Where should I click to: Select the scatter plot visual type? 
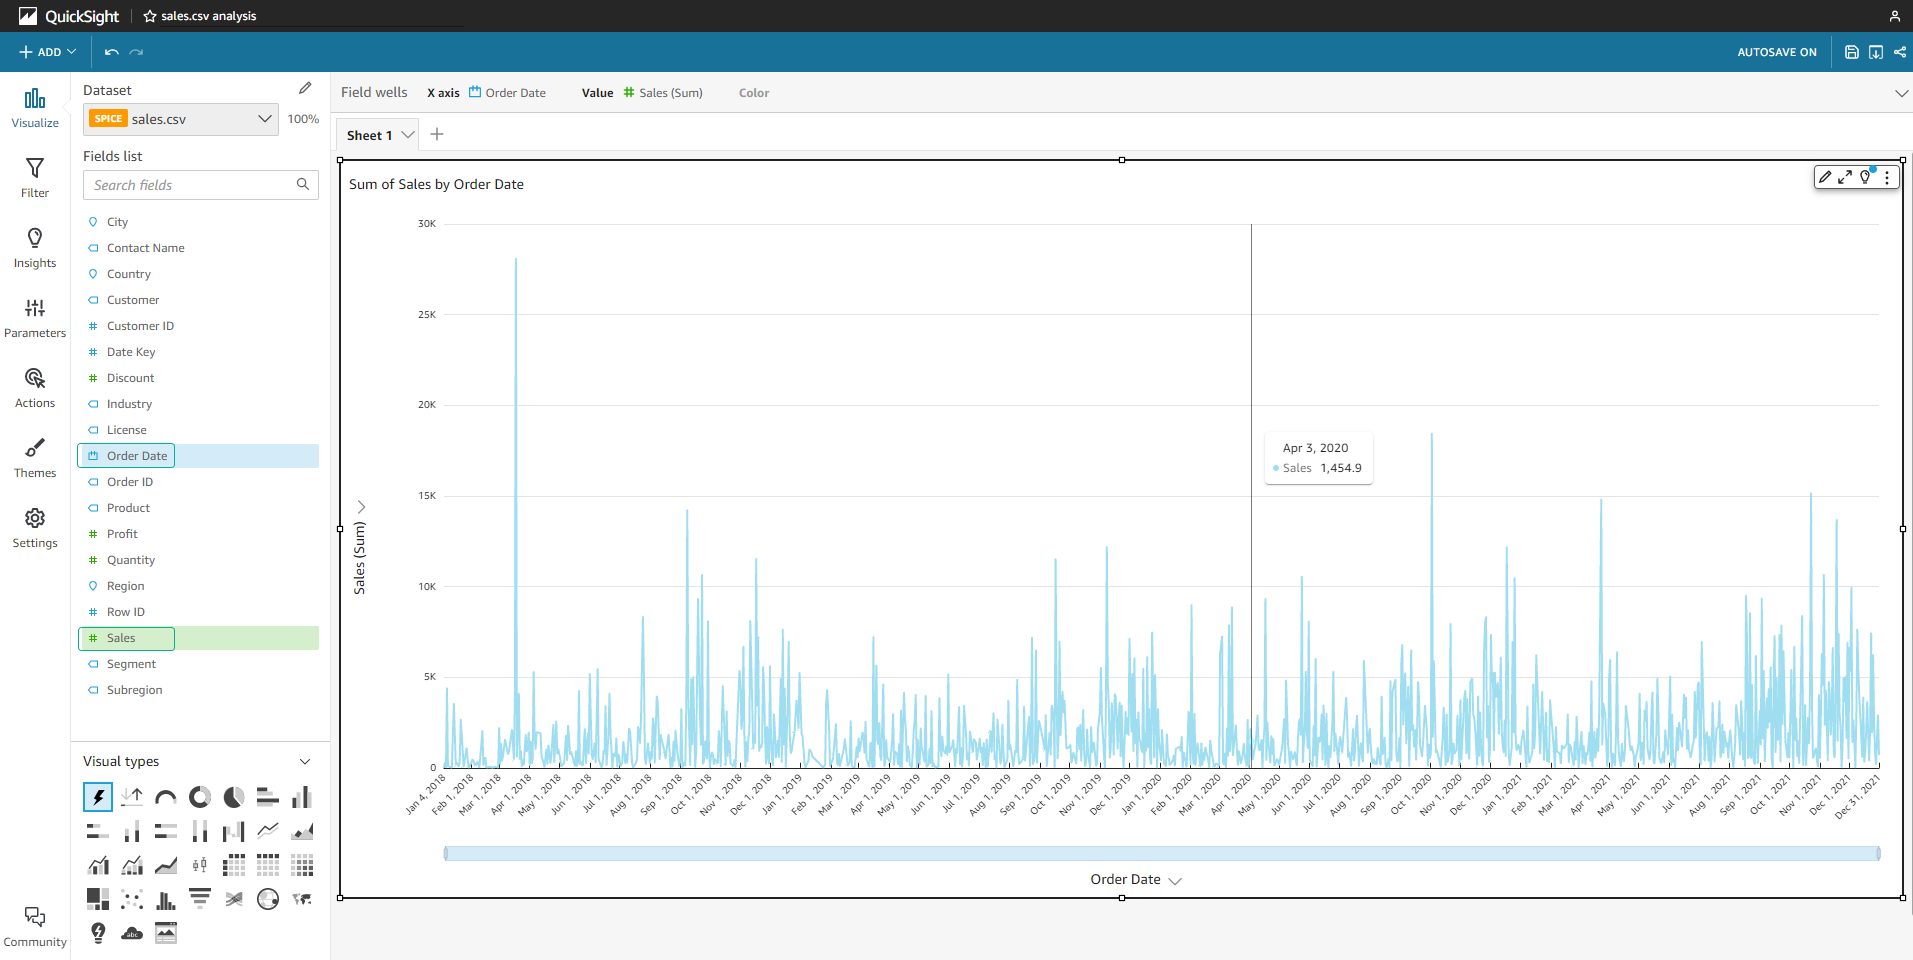132,899
